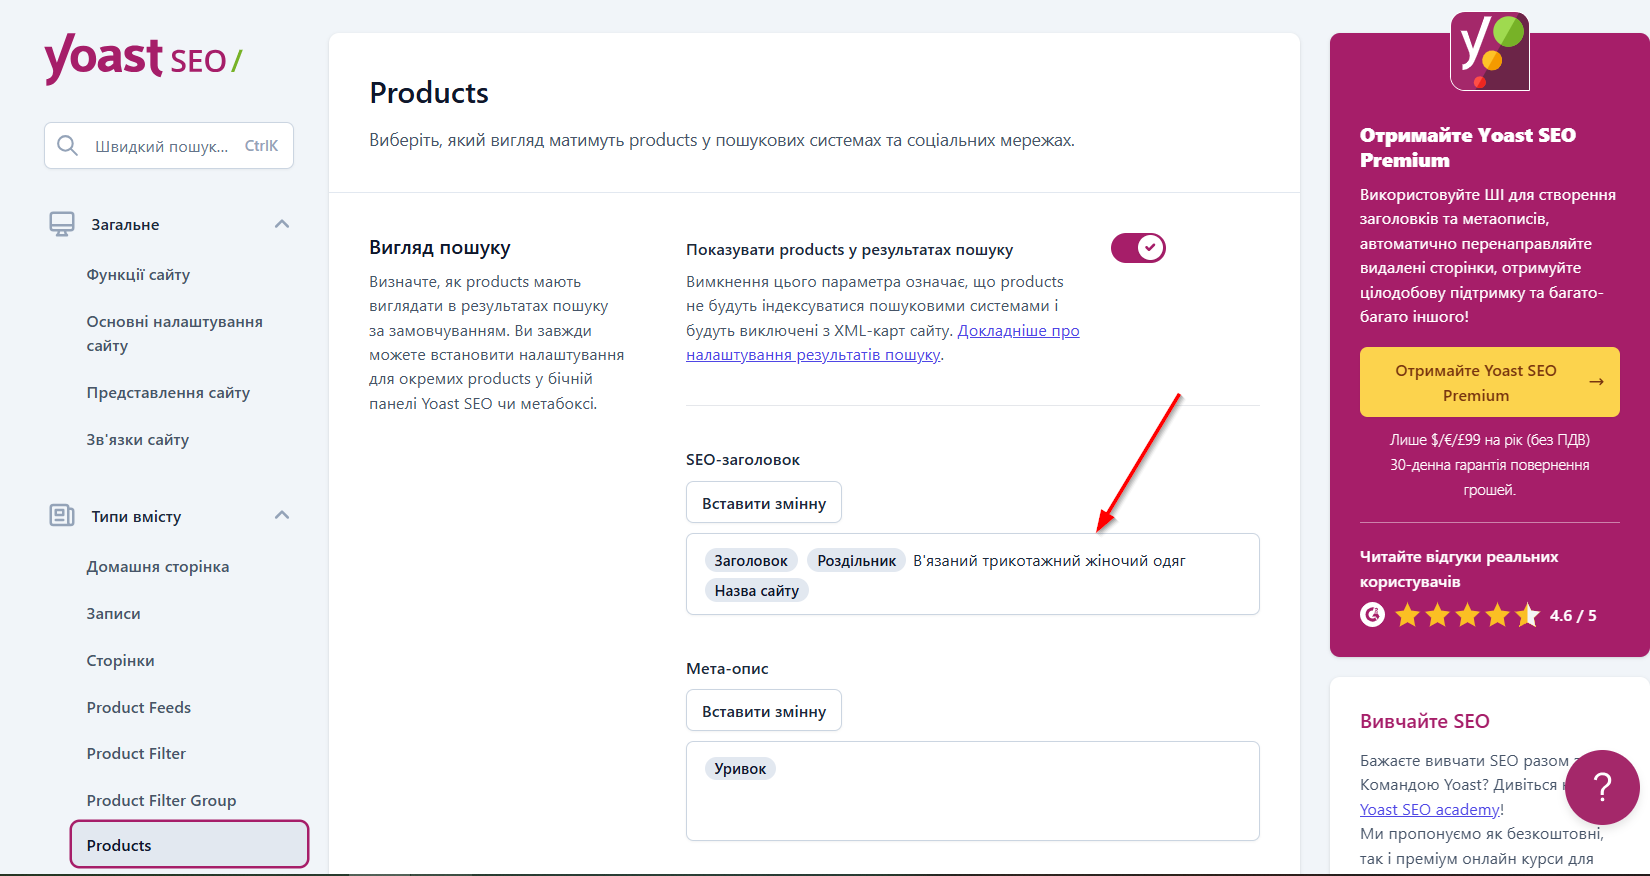Open Зв'язки сайту page
The image size is (1650, 876).
pos(138,440)
